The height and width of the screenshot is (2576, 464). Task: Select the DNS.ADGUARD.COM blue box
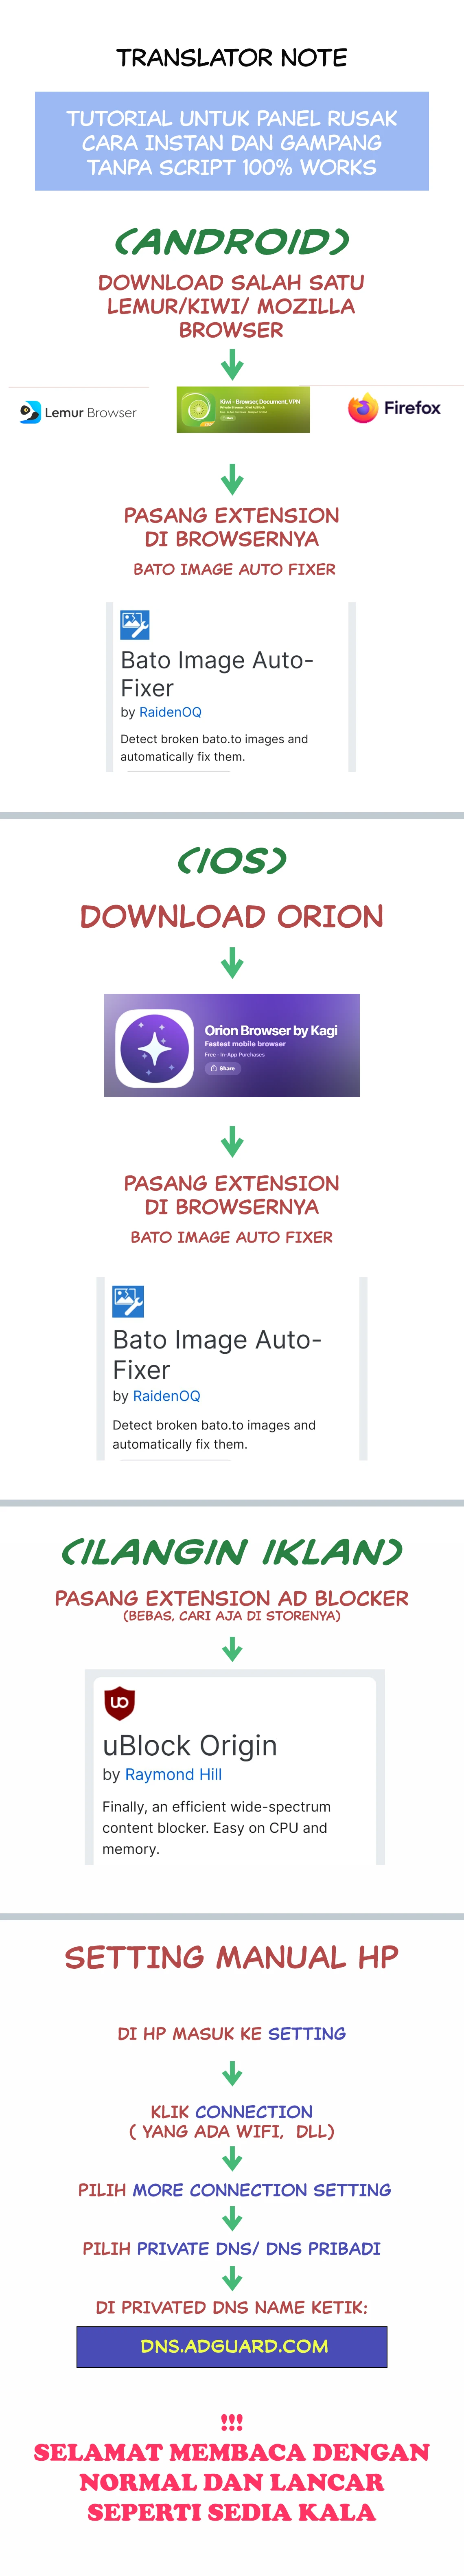(x=232, y=2346)
